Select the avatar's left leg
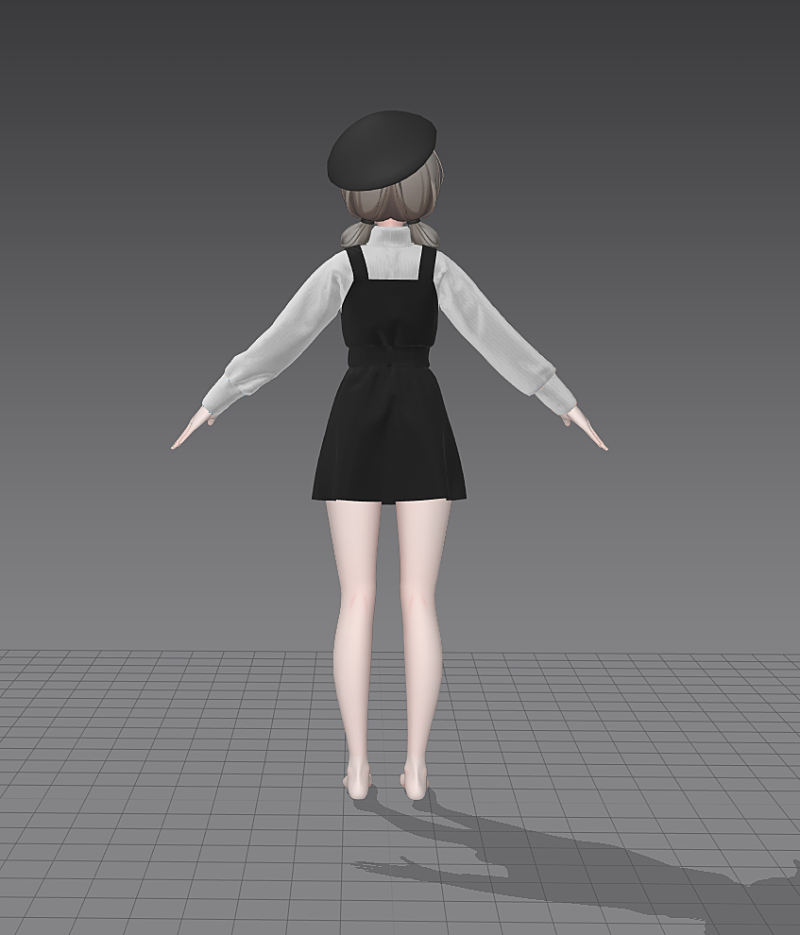Viewport: 800px width, 935px height. pos(355,620)
